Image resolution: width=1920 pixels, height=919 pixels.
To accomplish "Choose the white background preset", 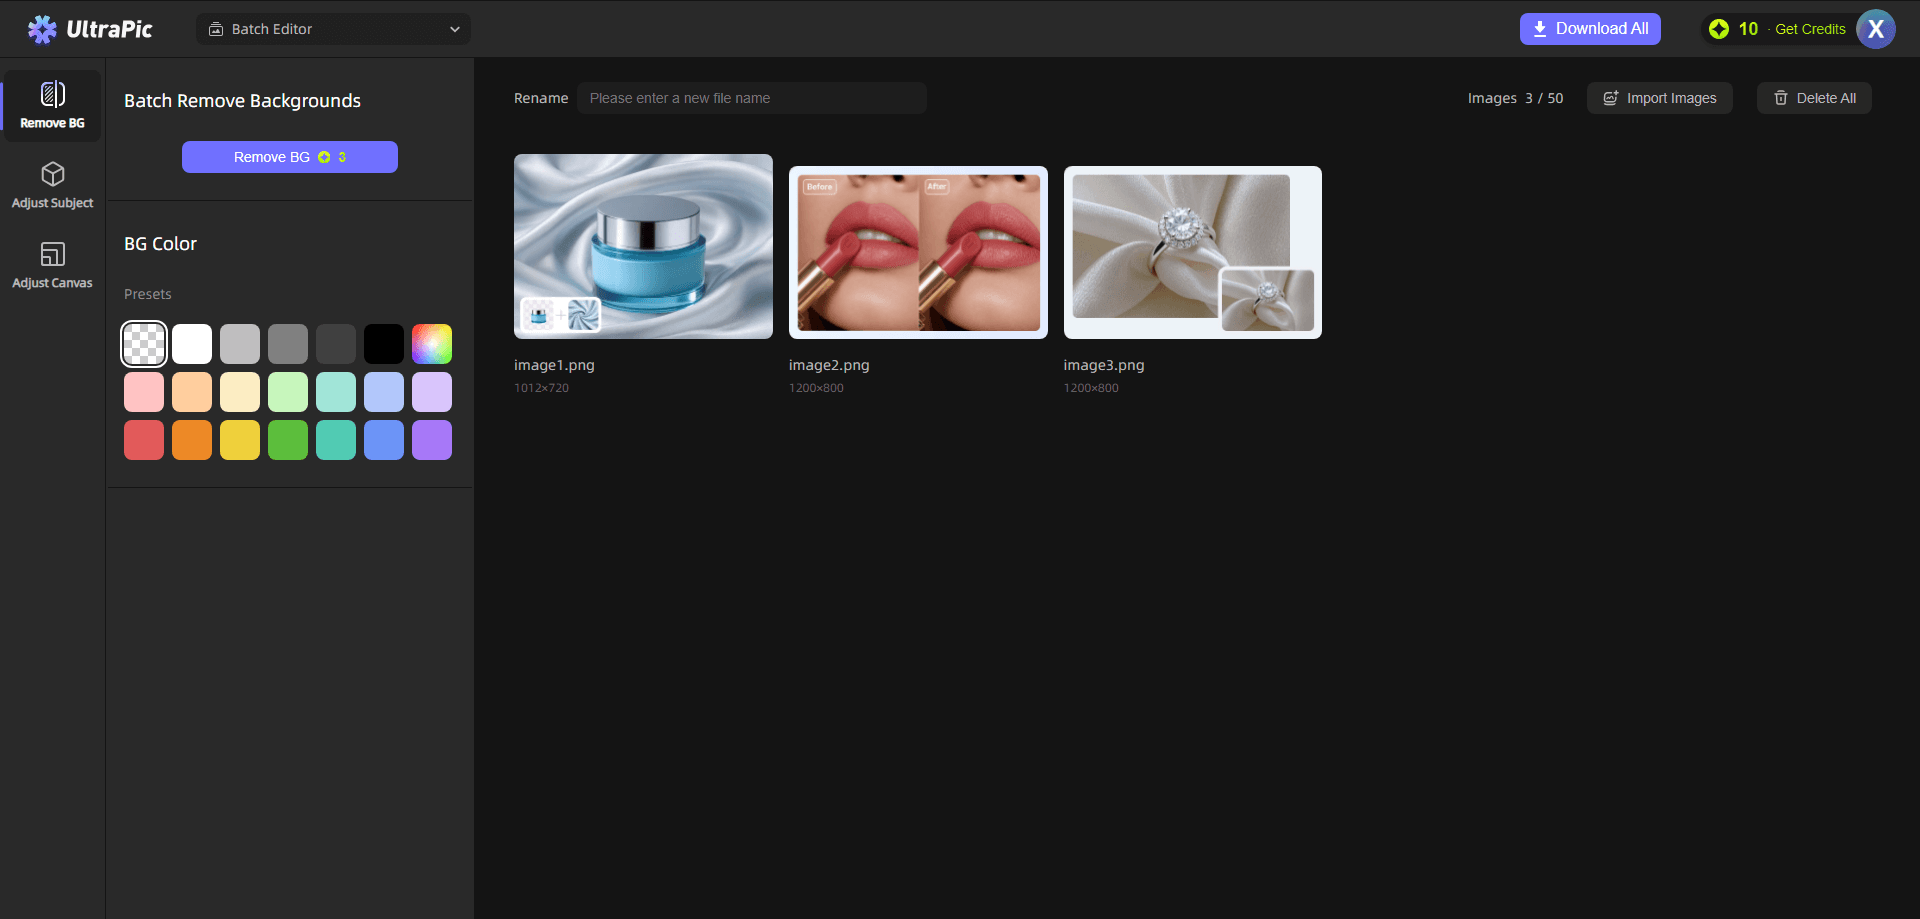I will click(x=192, y=344).
